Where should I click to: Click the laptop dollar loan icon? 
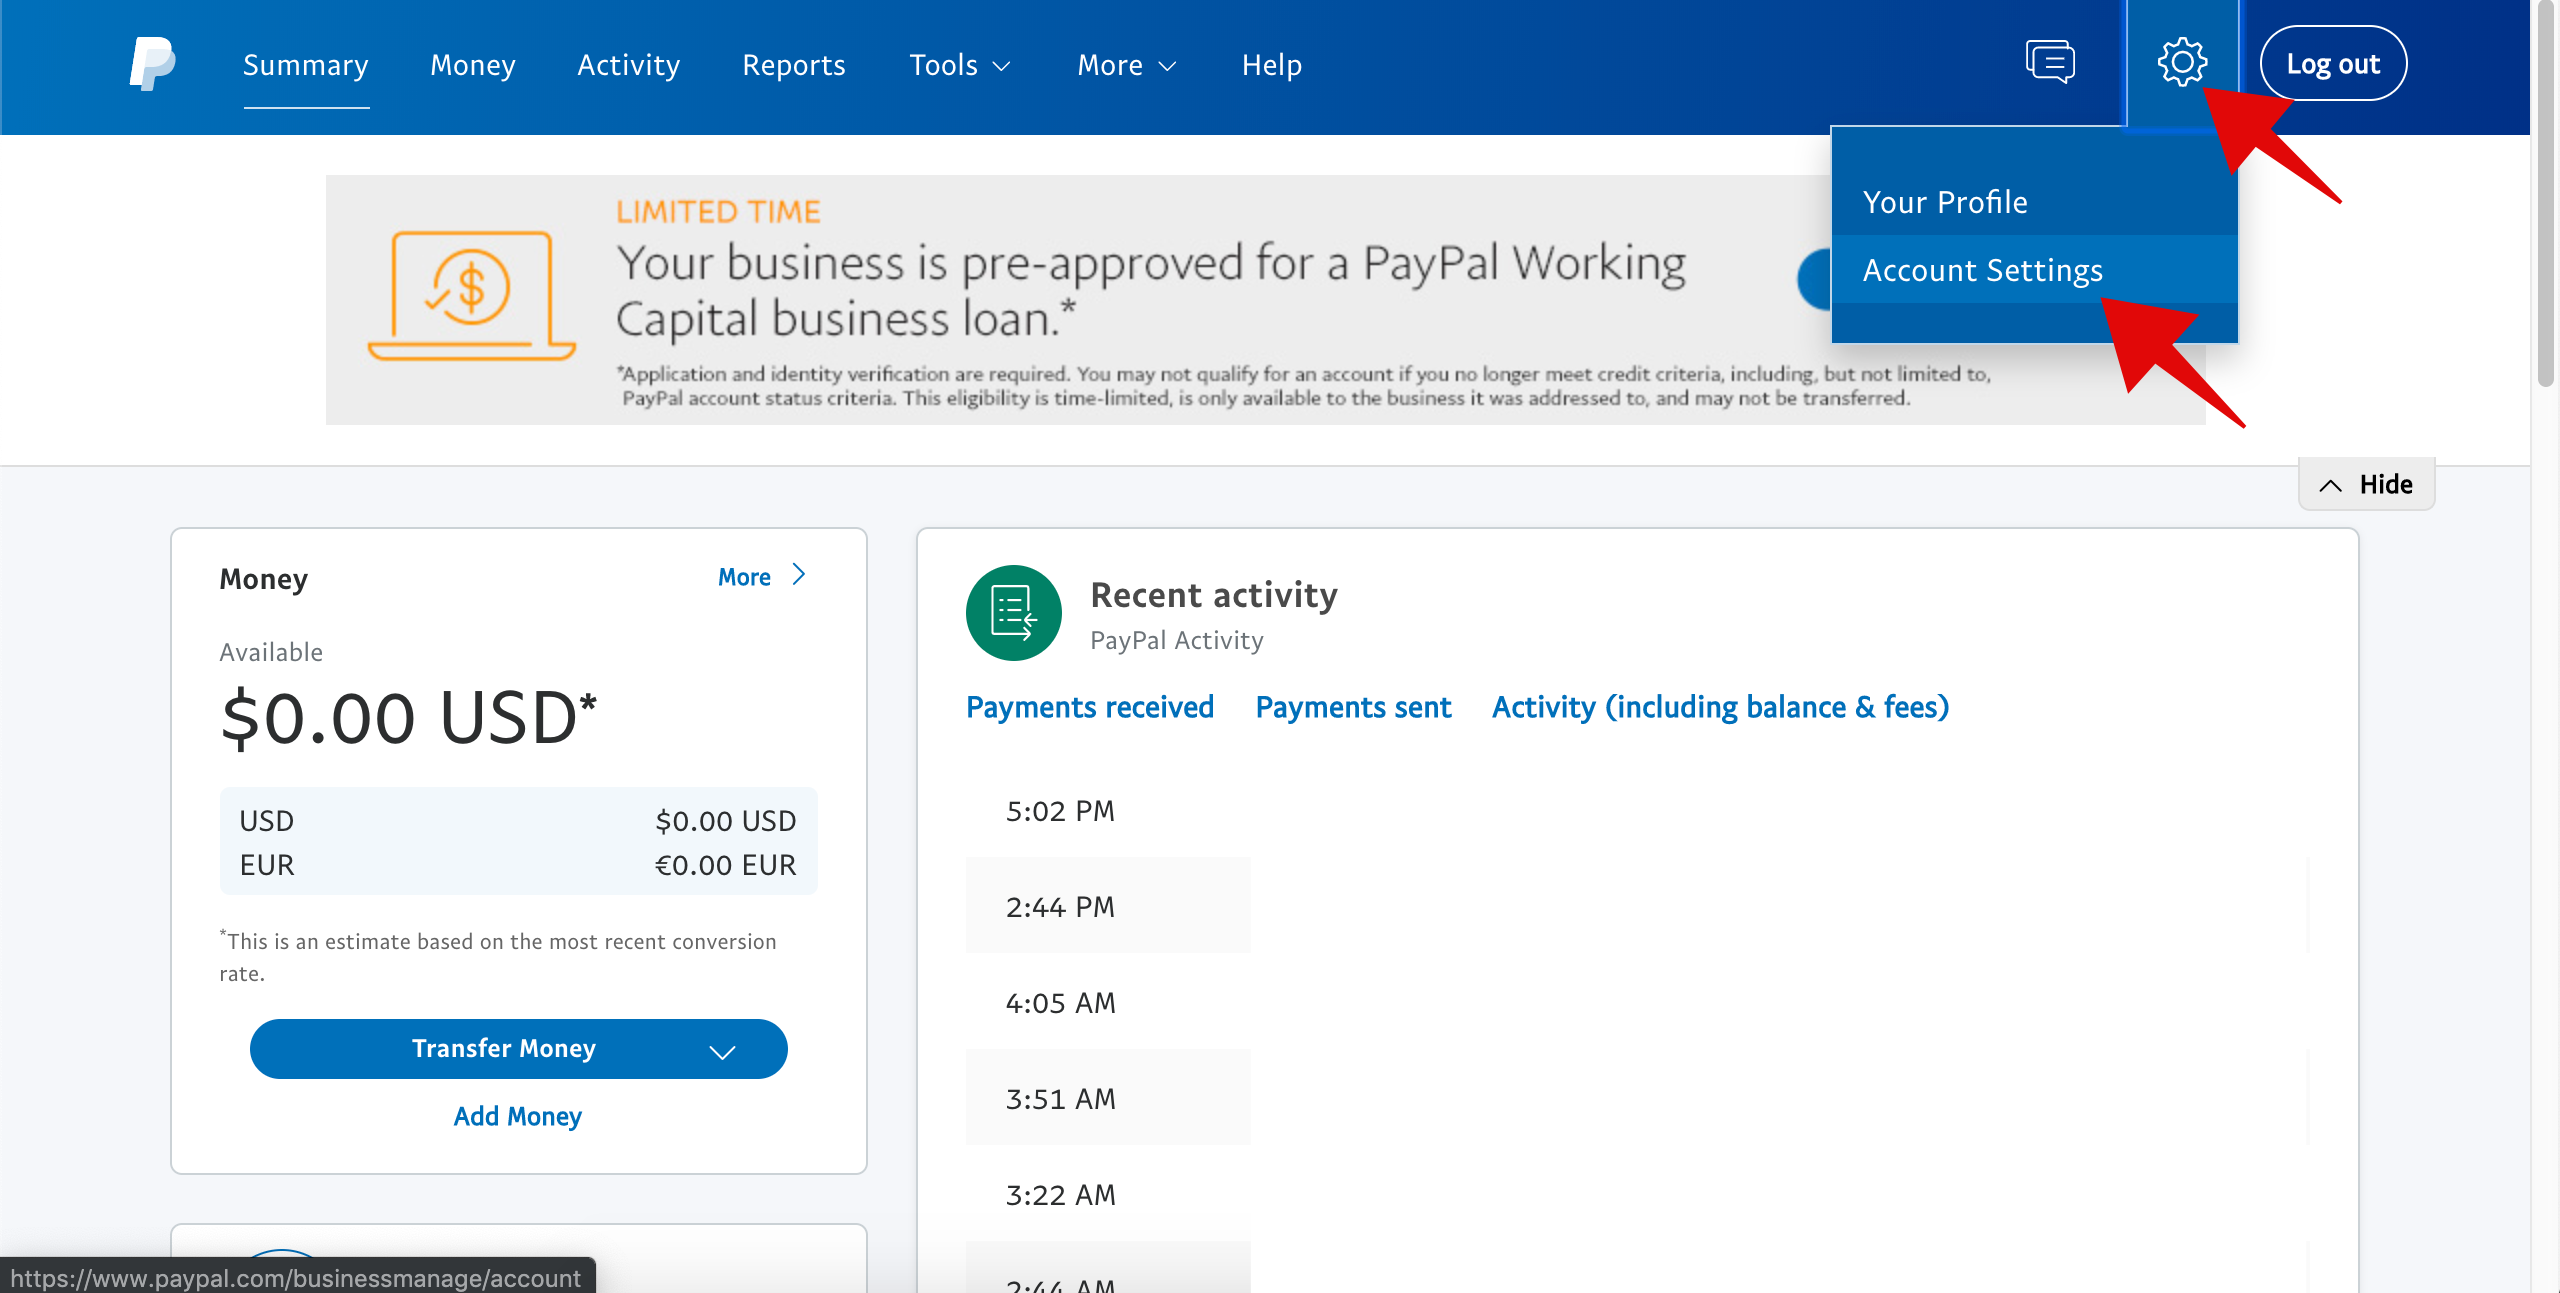click(471, 296)
